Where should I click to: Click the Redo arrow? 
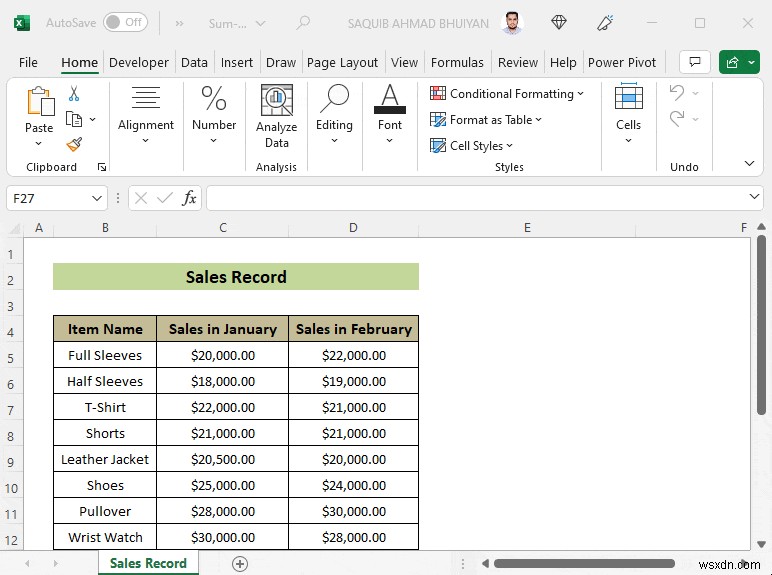pos(677,119)
